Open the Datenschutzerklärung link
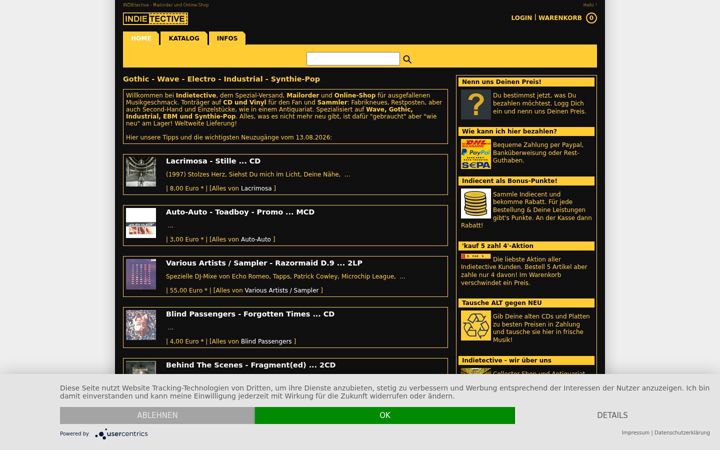Screen dimensions: 720x450 [682, 433]
